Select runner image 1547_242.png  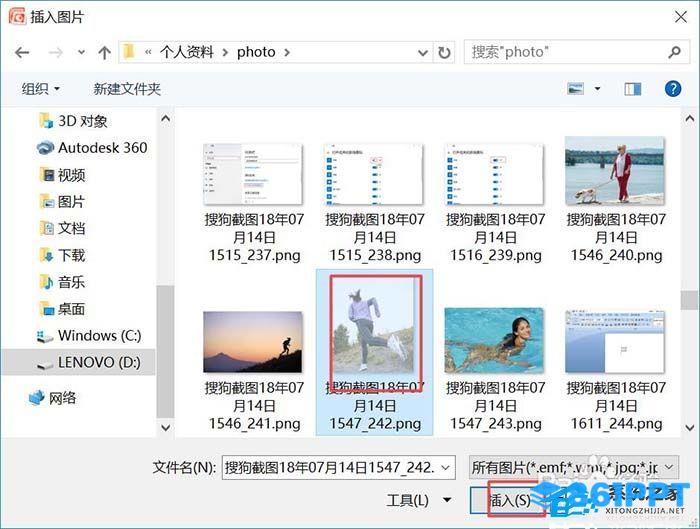tap(374, 325)
